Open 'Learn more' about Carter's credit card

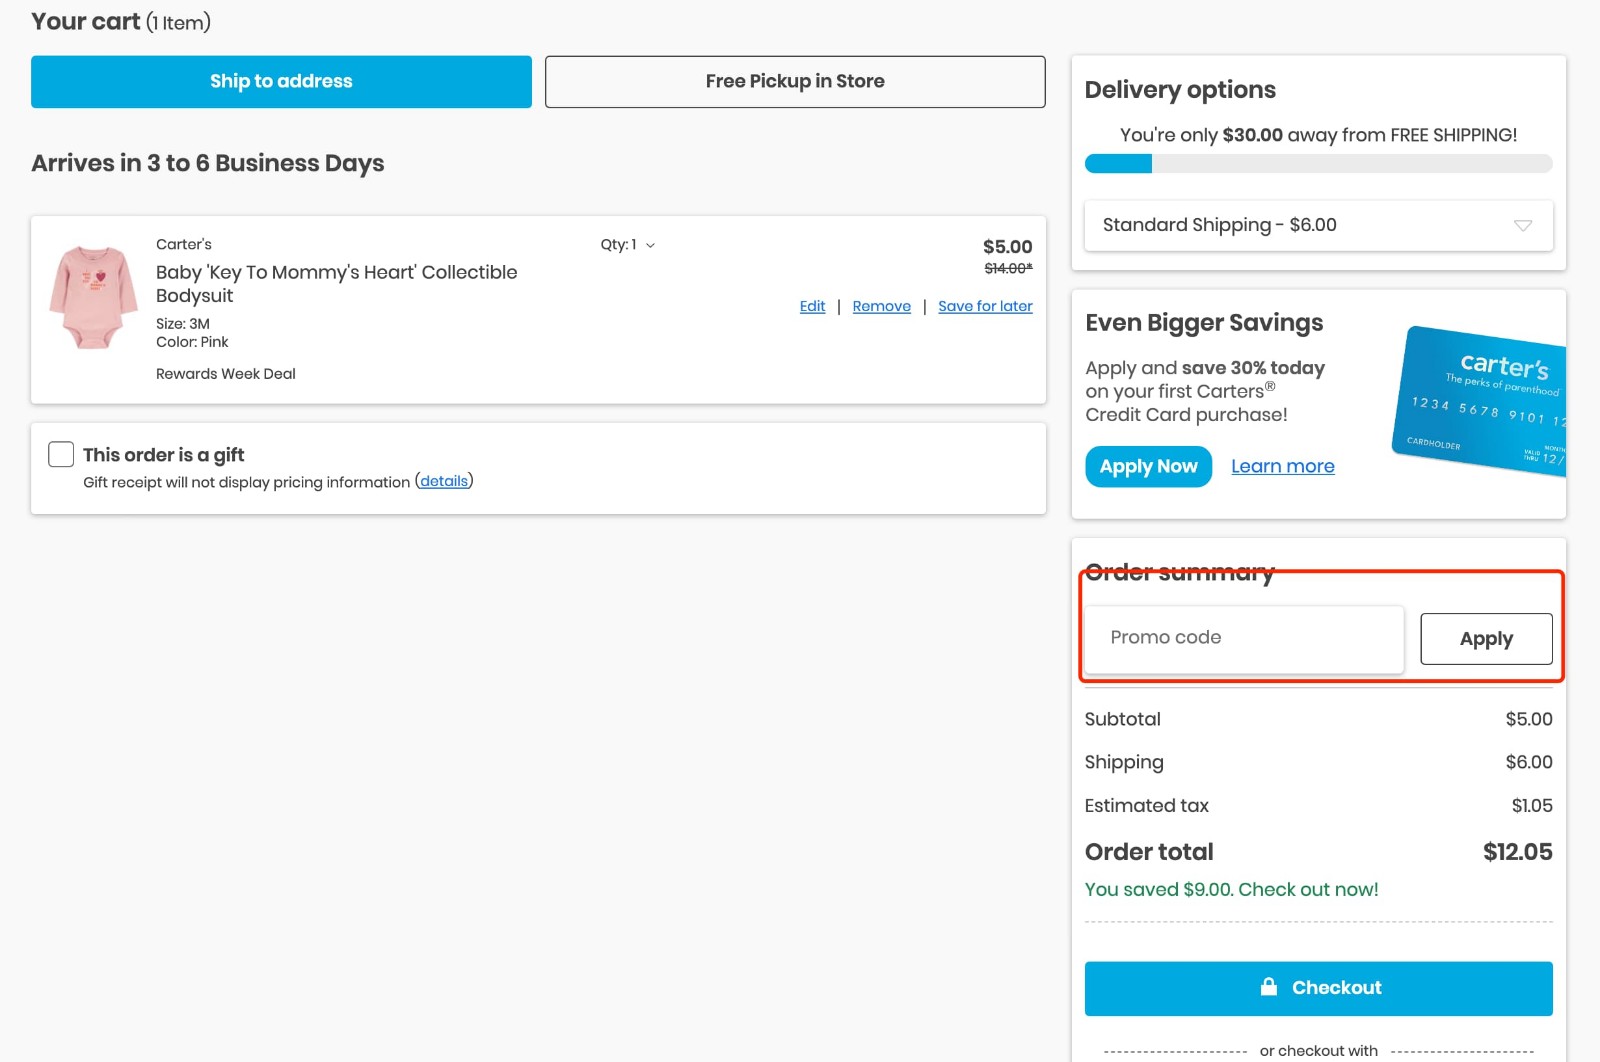coord(1283,466)
